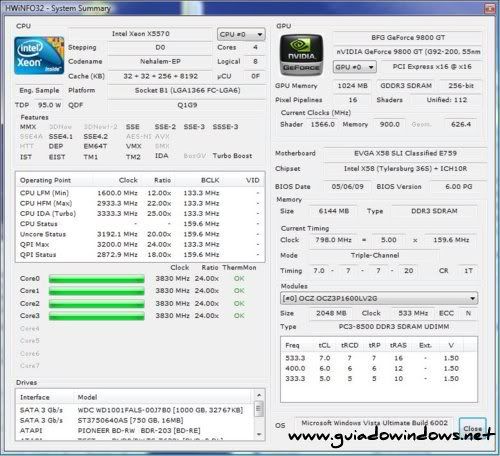This screenshot has width=500, height=456.
Task: Click the Core3 usage bar
Action: pyautogui.click(x=97, y=316)
